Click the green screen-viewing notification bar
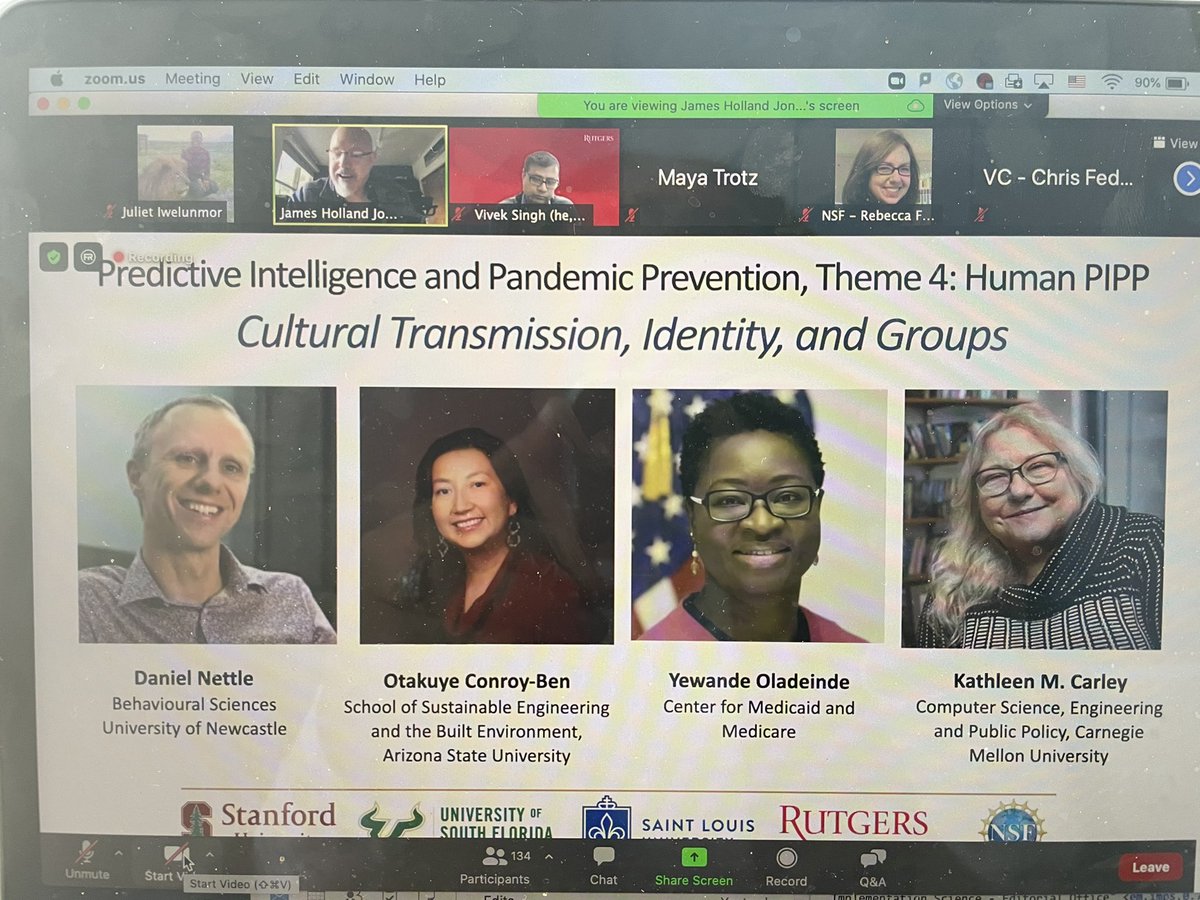Screen dimensions: 1200x900 pyautogui.click(x=735, y=105)
